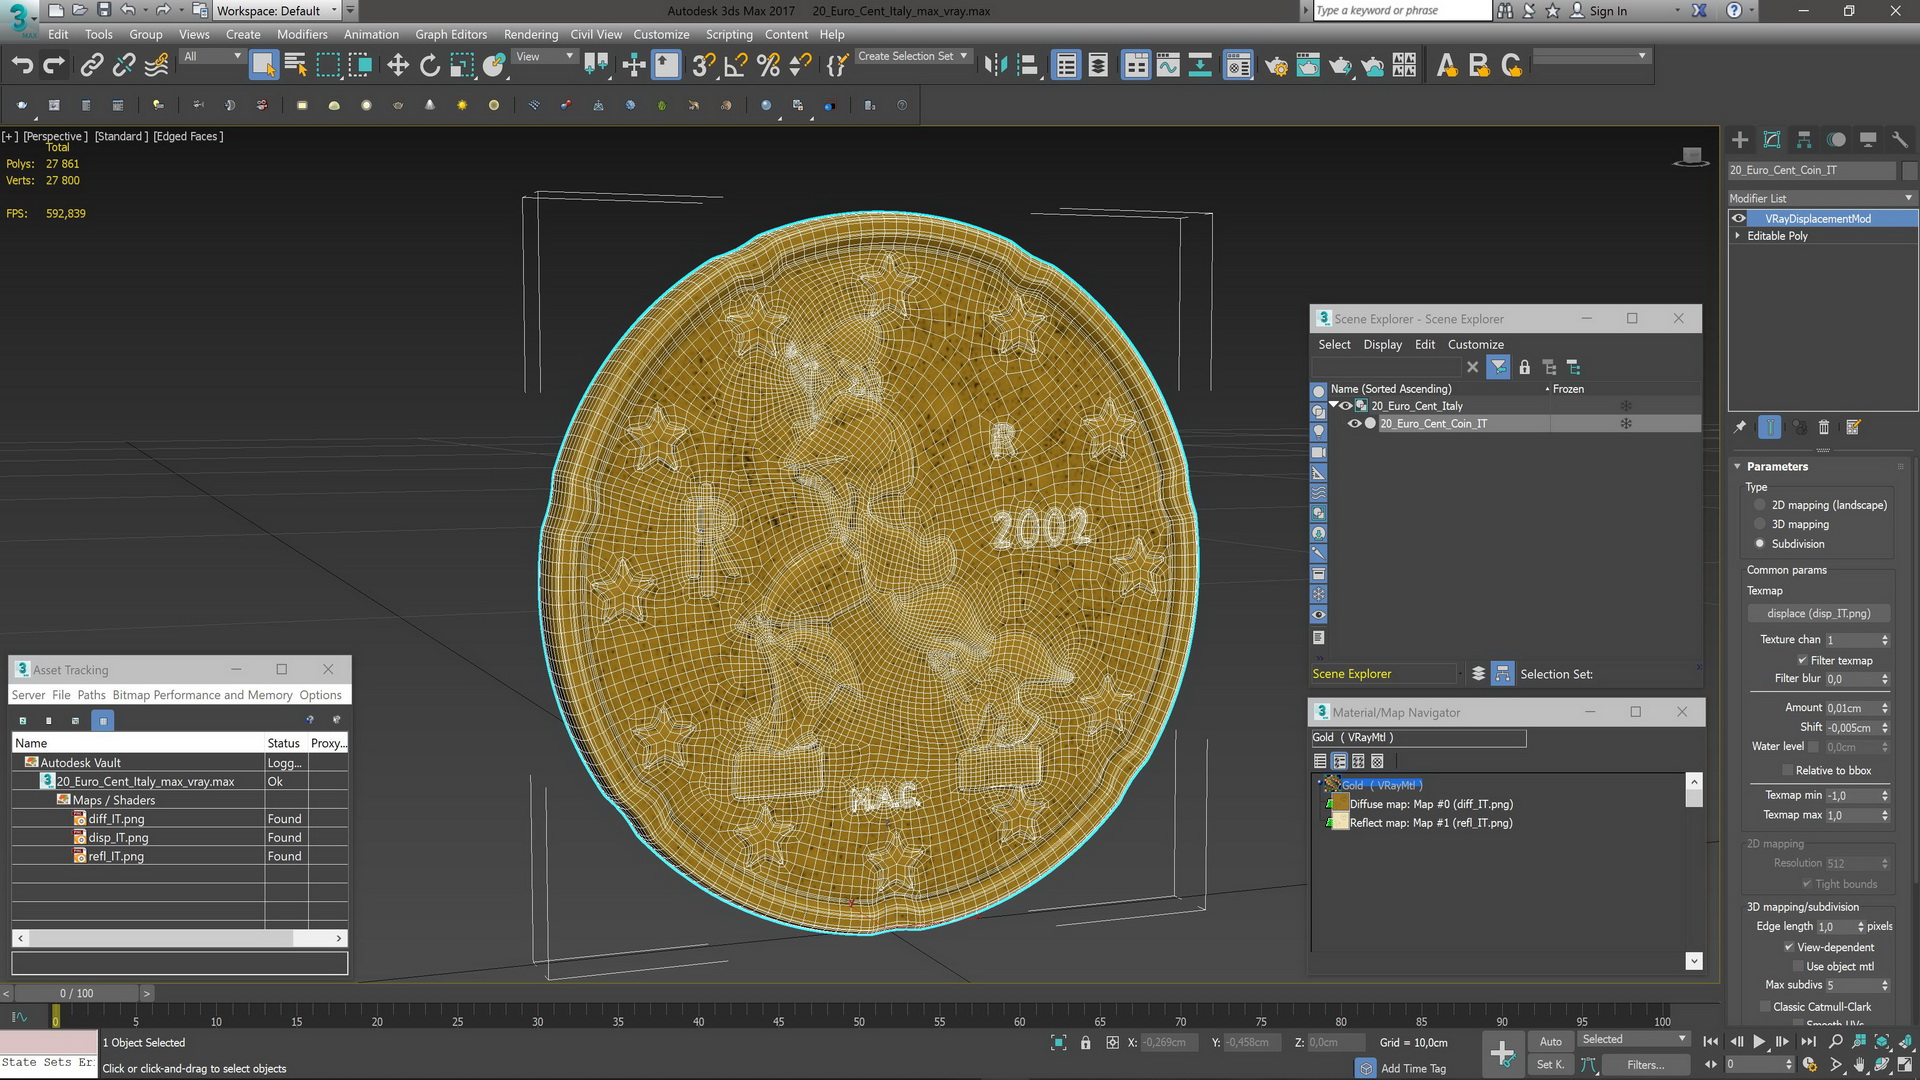This screenshot has height=1080, width=1920.
Task: Click Remove modifier trash icon
Action: (1823, 427)
